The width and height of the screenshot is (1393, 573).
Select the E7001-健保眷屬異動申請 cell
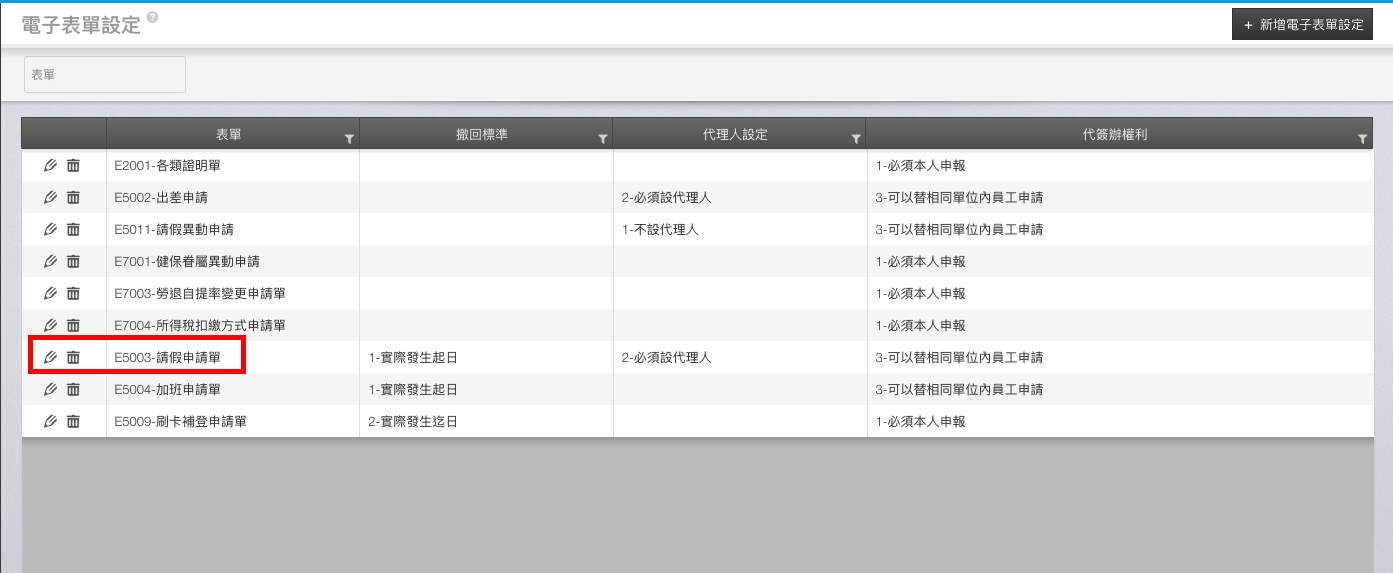tap(233, 261)
